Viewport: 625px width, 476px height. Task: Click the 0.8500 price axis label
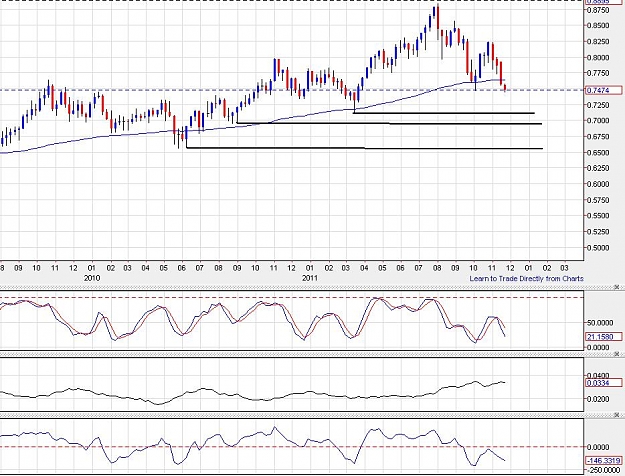pyautogui.click(x=599, y=26)
